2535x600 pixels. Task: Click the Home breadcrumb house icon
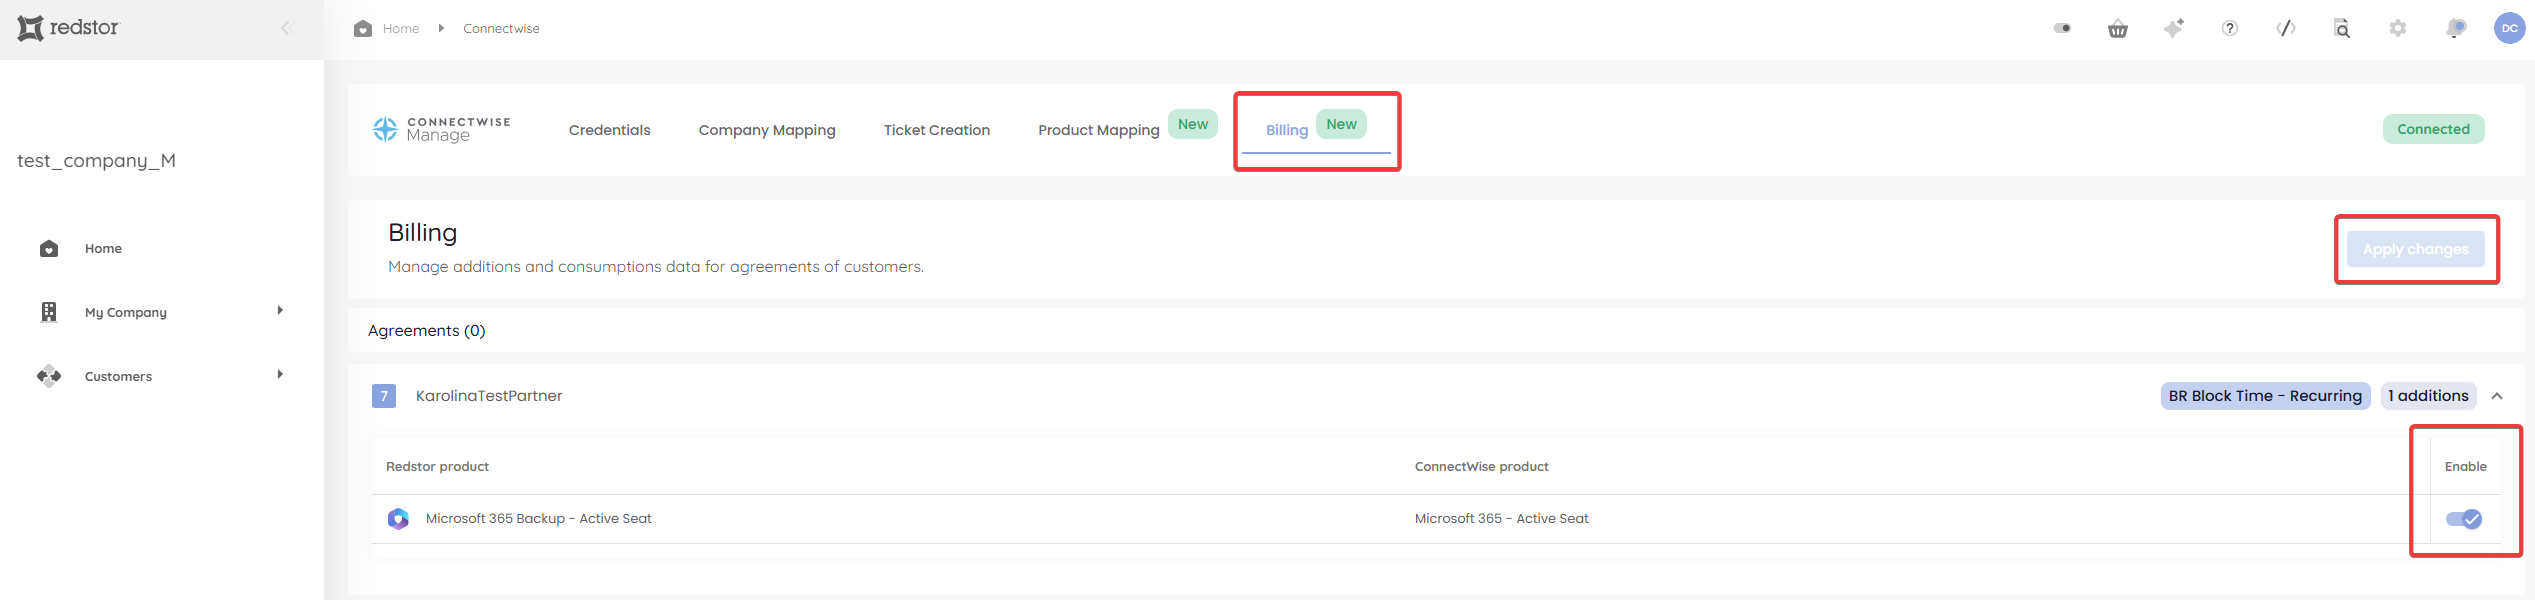click(x=363, y=28)
